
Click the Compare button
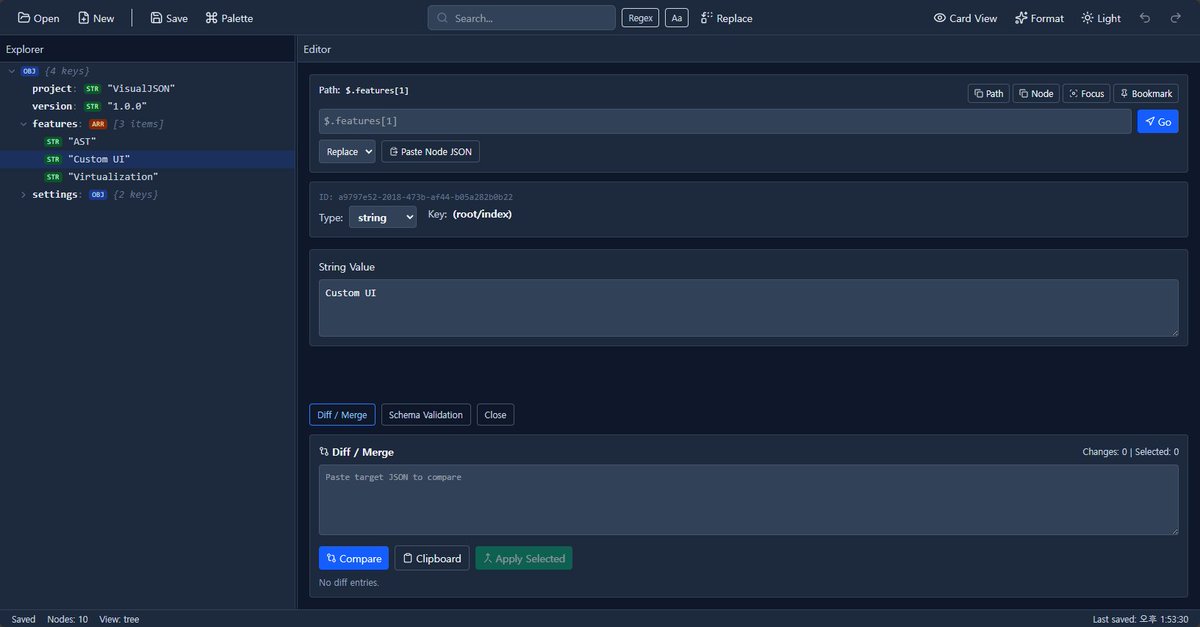tap(353, 558)
